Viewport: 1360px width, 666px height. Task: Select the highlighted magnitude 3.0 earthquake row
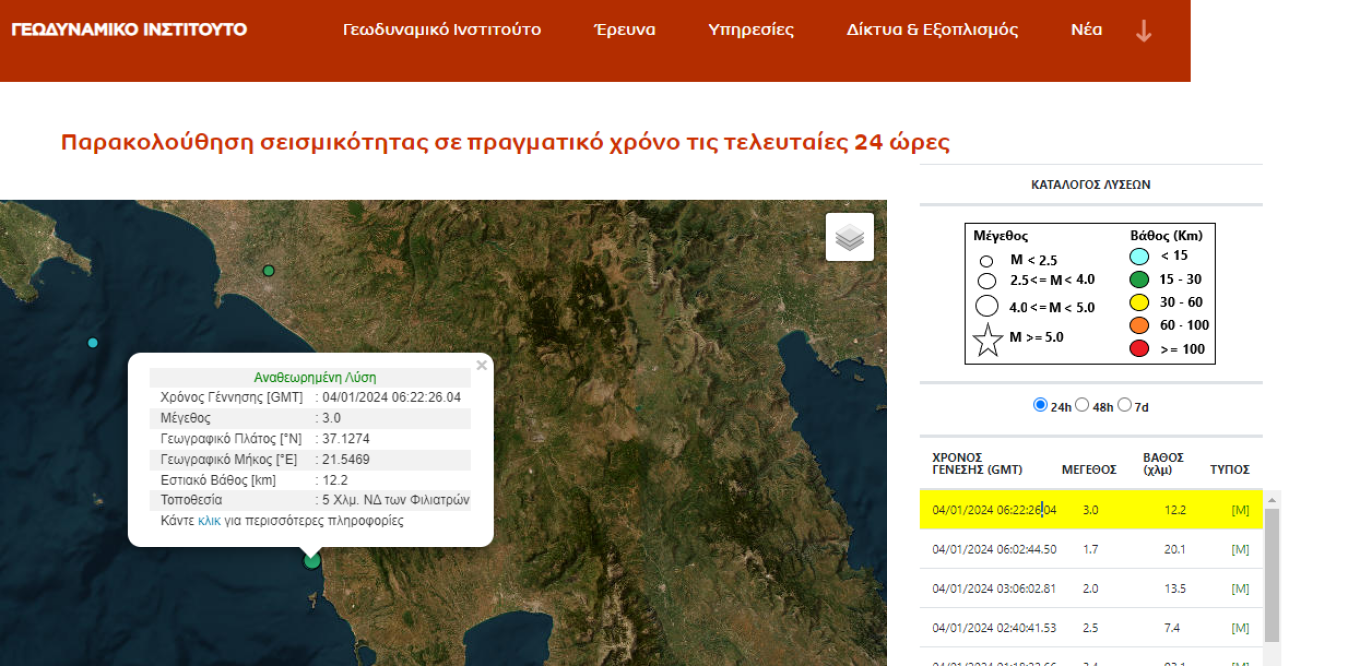click(1090, 510)
